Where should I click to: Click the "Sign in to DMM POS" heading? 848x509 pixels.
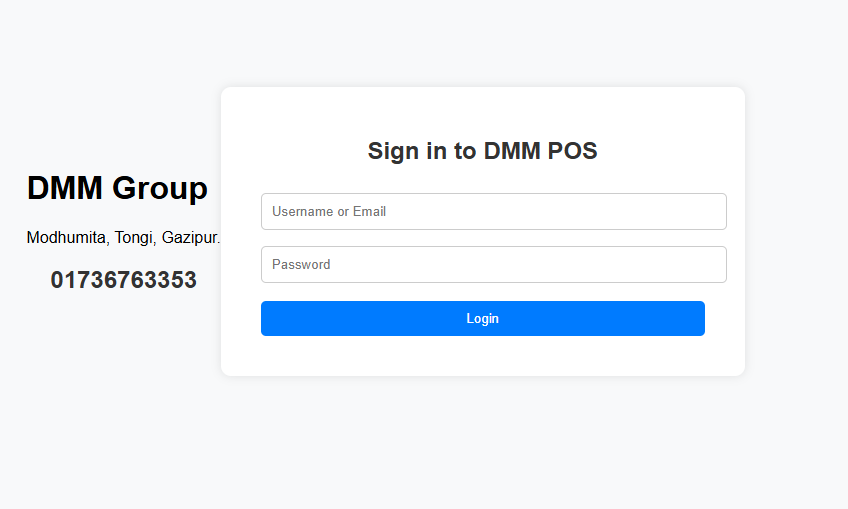tap(482, 151)
